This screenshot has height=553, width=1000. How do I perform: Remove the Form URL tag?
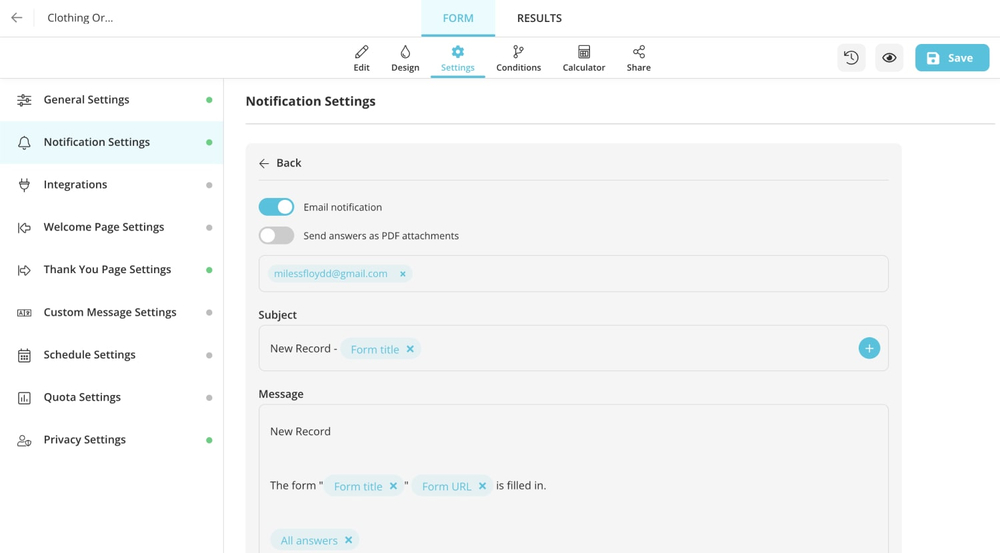482,486
